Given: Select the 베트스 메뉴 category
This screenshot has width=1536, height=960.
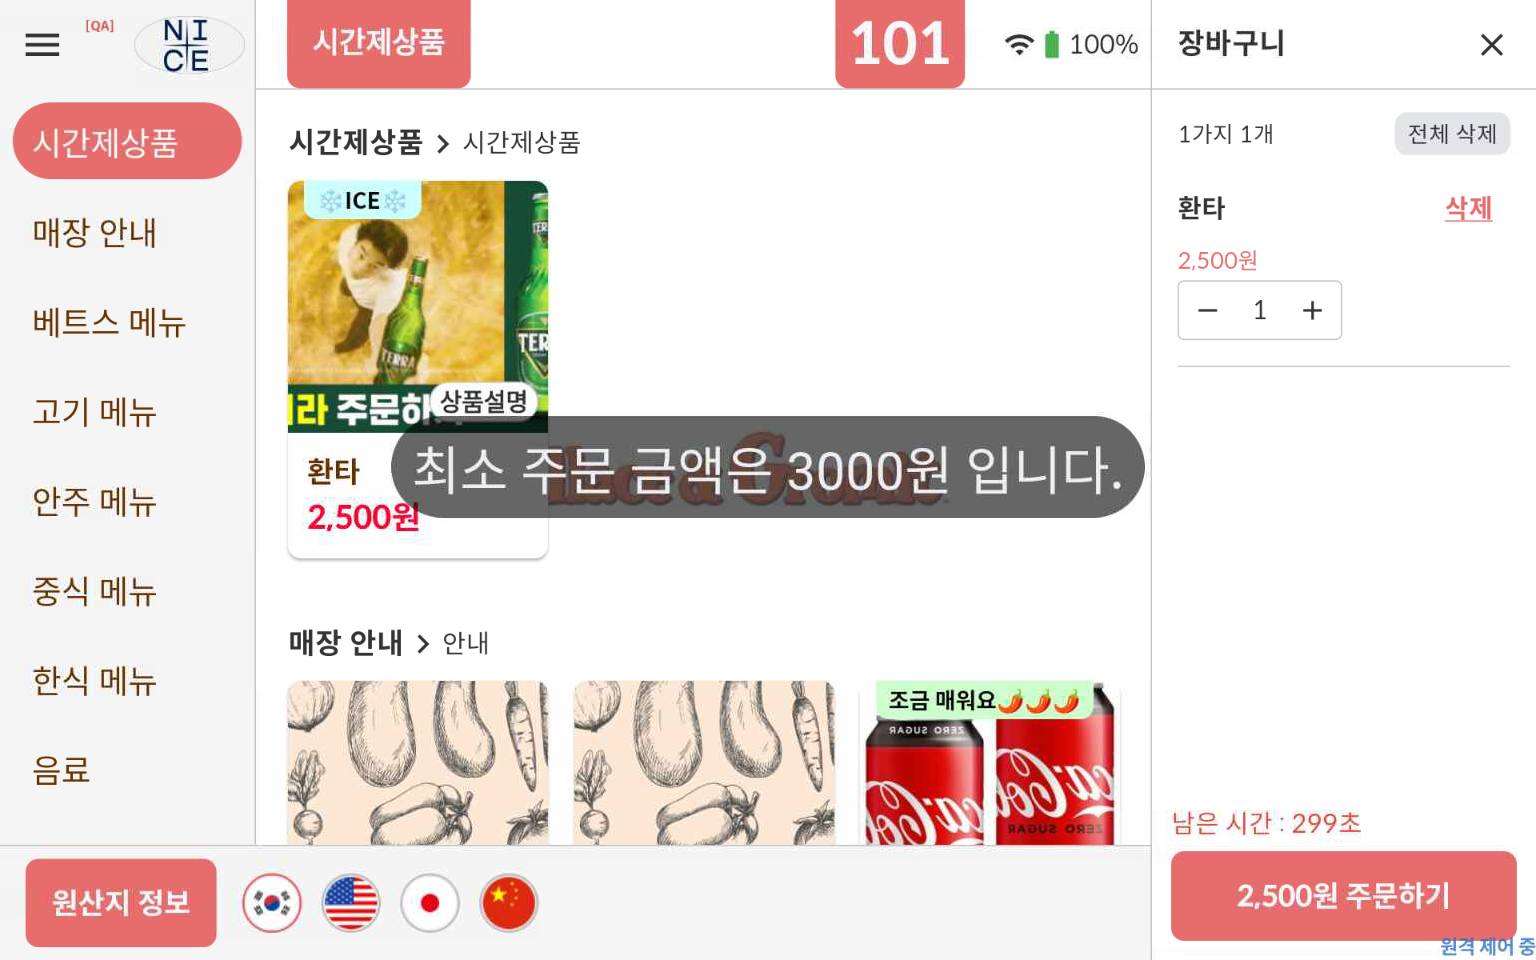Looking at the screenshot, I should tap(109, 322).
